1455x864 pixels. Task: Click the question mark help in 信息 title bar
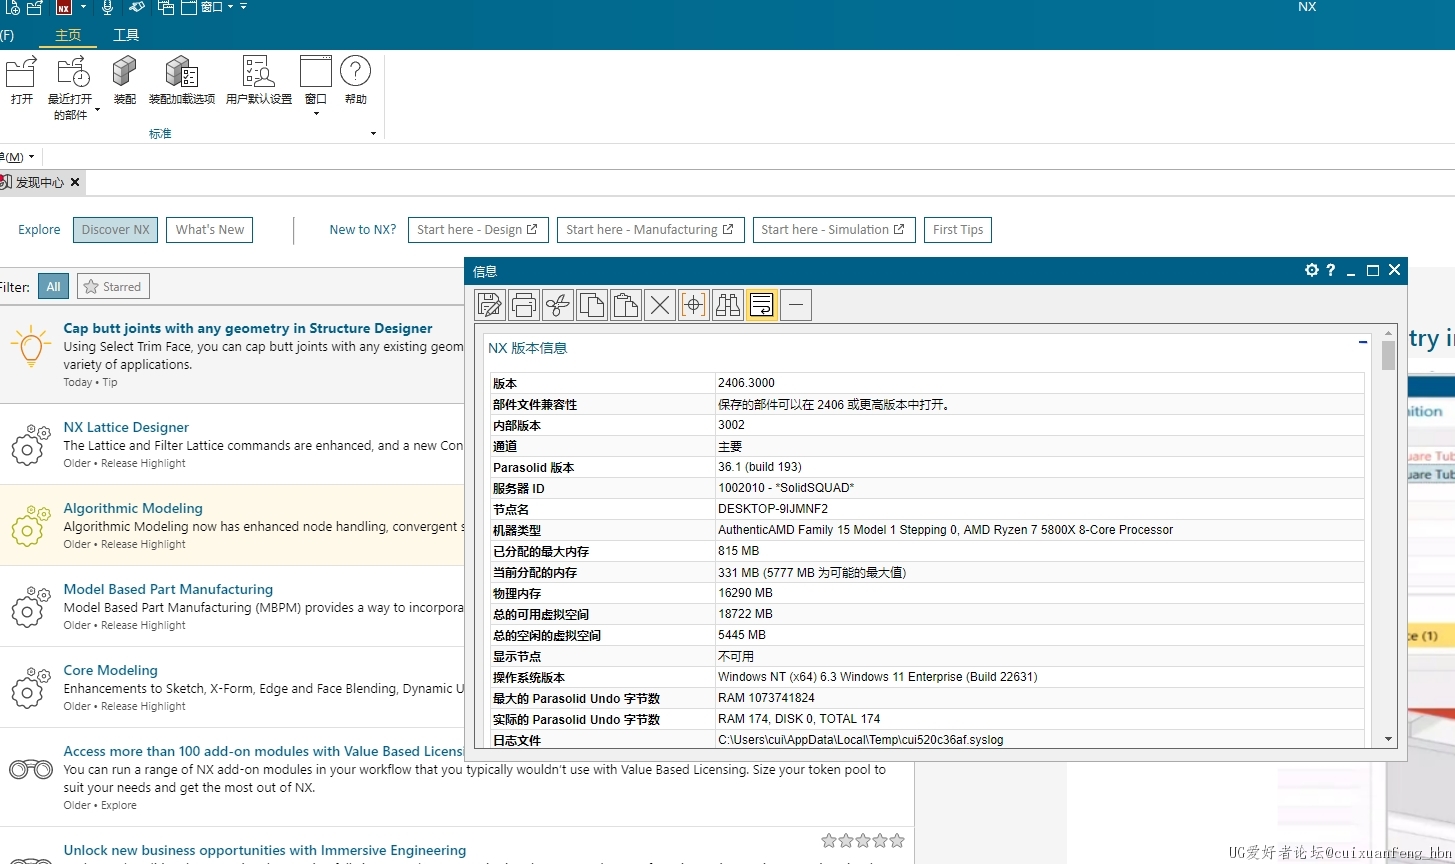[1331, 270]
